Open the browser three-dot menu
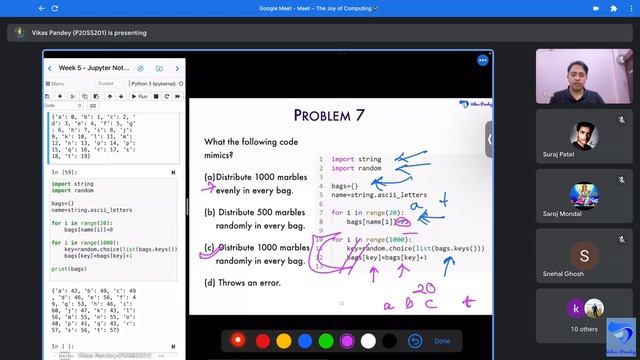This screenshot has width=640, height=360. [x=631, y=8]
